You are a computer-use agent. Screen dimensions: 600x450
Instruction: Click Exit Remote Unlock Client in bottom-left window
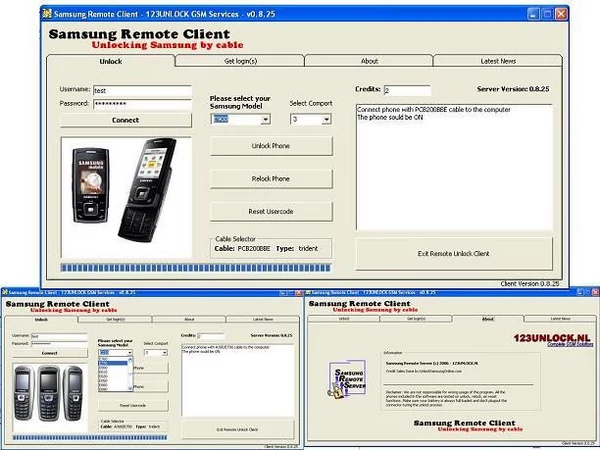click(x=237, y=430)
